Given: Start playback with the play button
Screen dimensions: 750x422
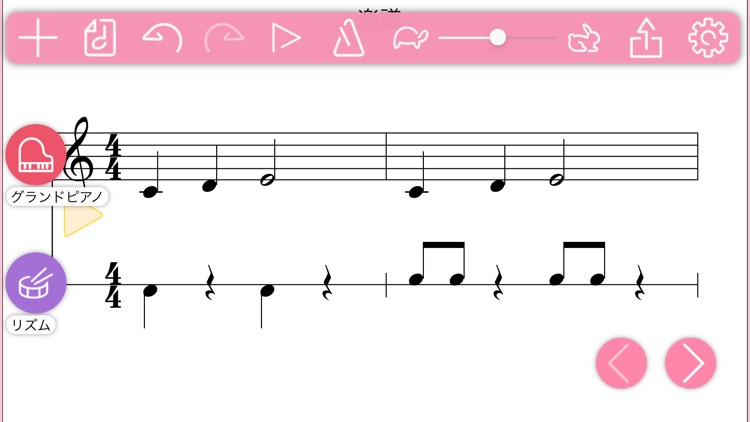Looking at the screenshot, I should (286, 38).
